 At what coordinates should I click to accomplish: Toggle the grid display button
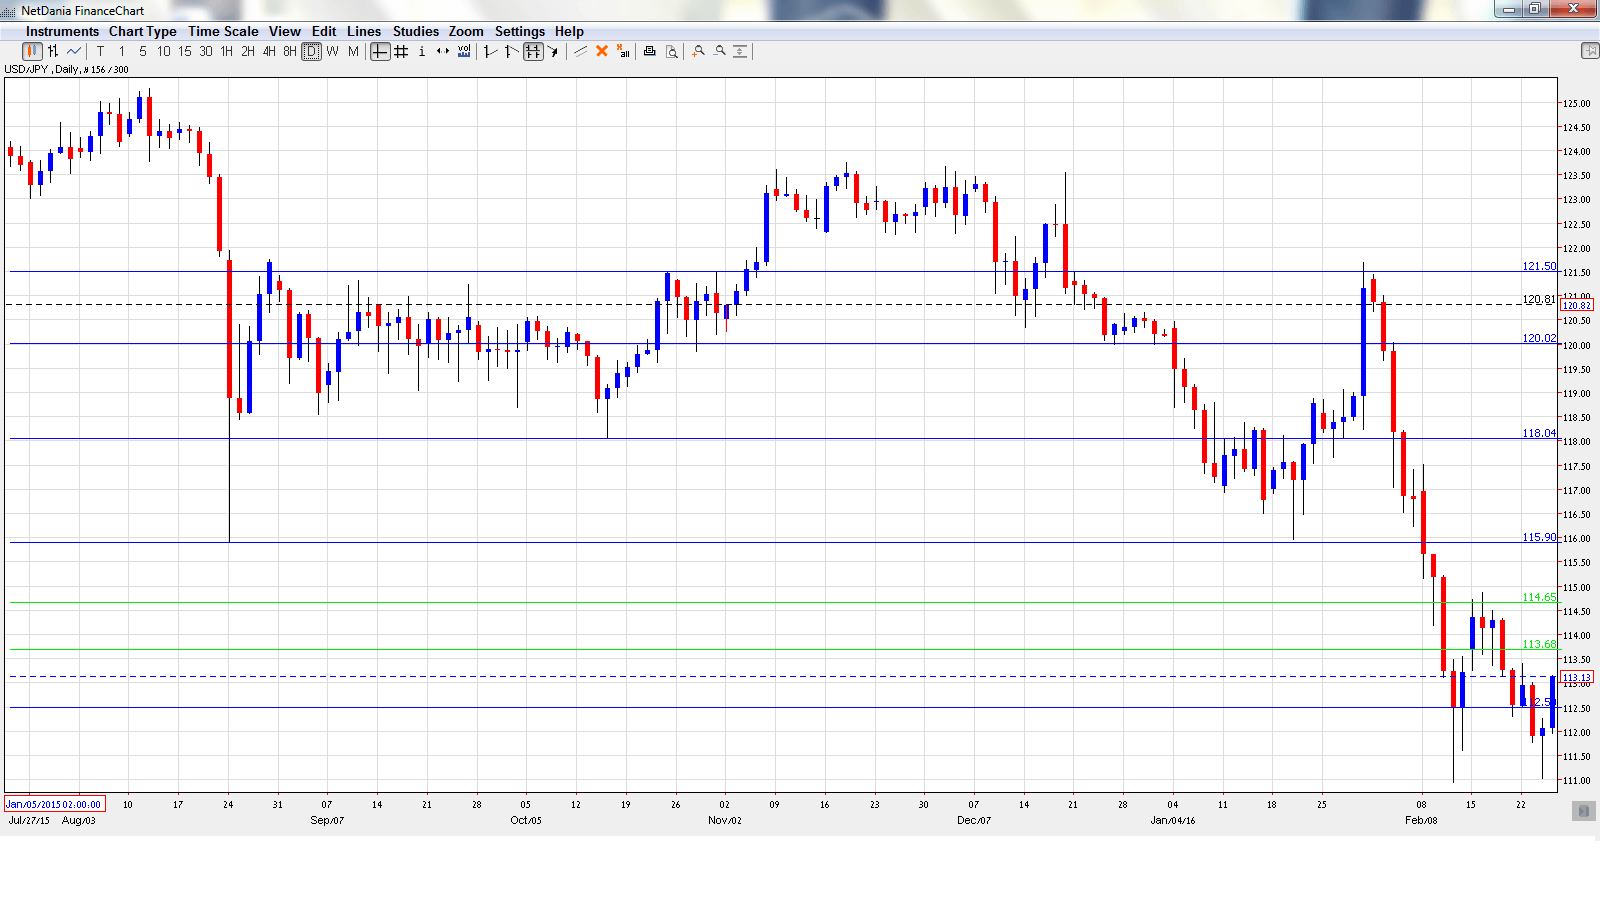pos(401,51)
